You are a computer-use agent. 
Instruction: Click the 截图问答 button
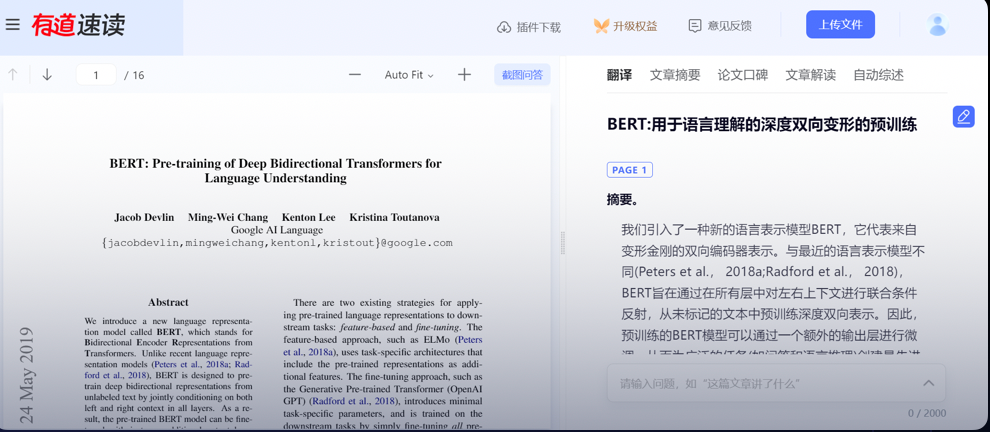click(522, 75)
